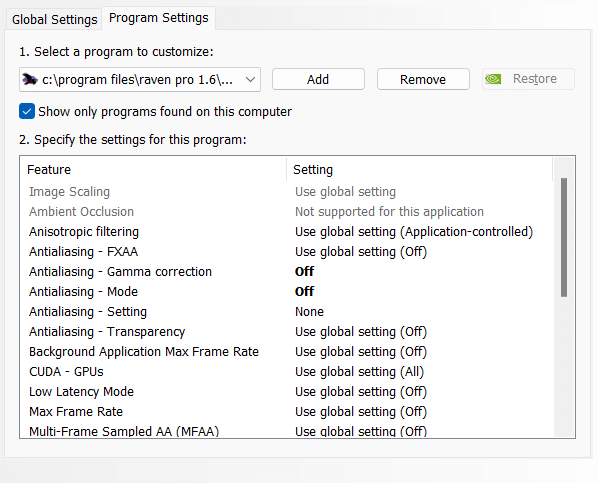Click the Remove button
Image resolution: width=598 pixels, height=483 pixels.
(423, 79)
